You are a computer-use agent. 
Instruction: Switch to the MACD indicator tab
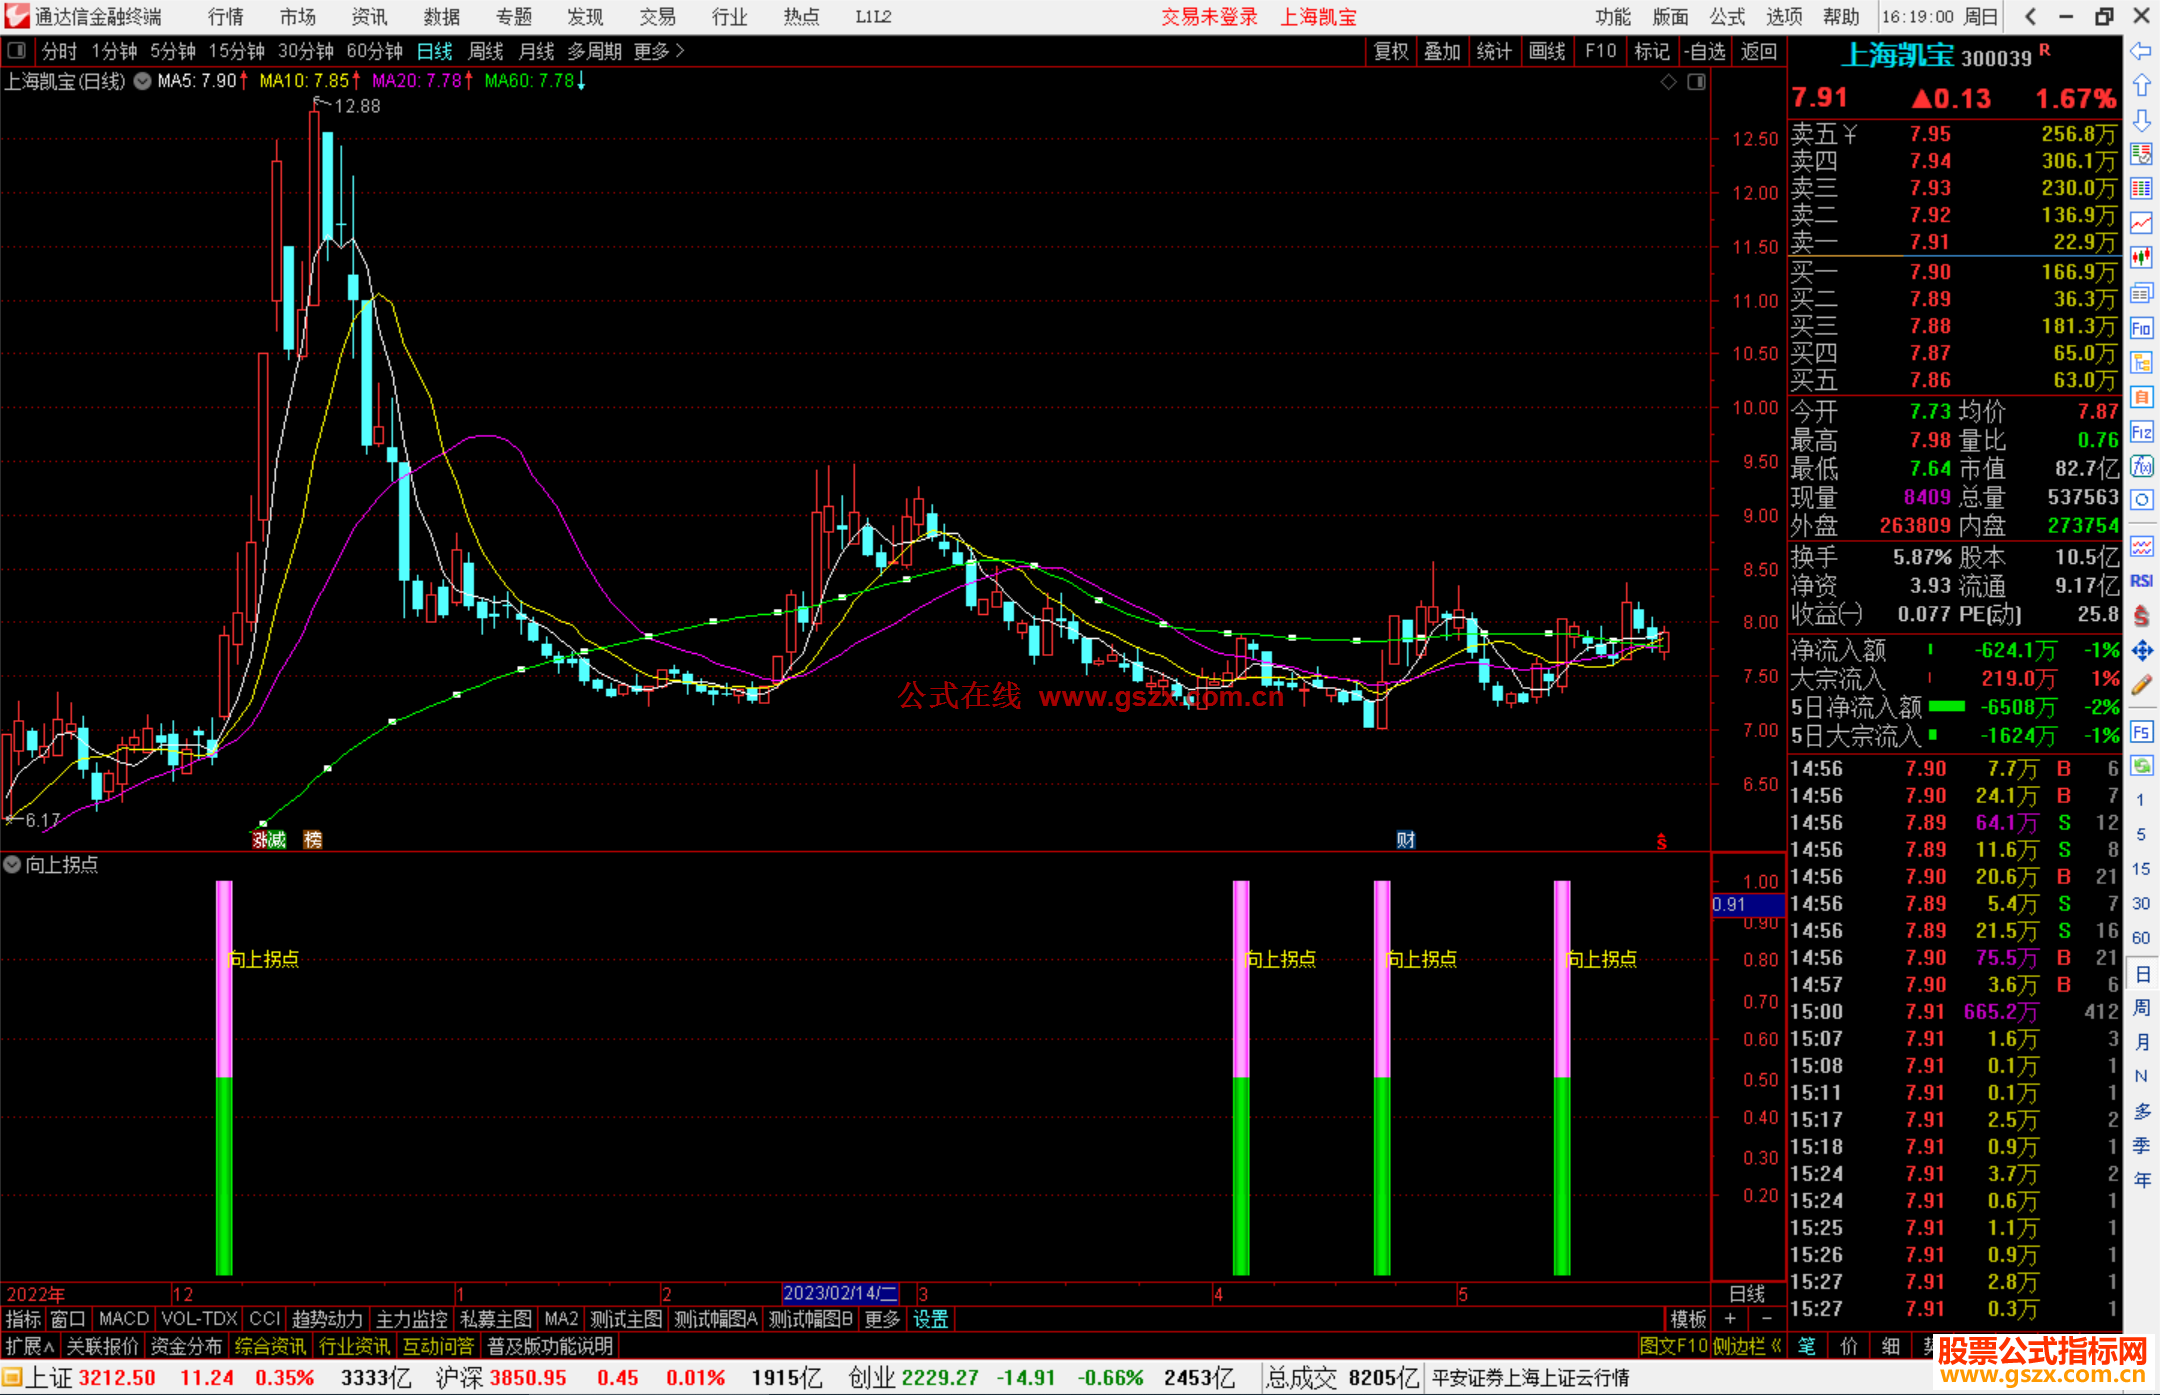point(123,1319)
